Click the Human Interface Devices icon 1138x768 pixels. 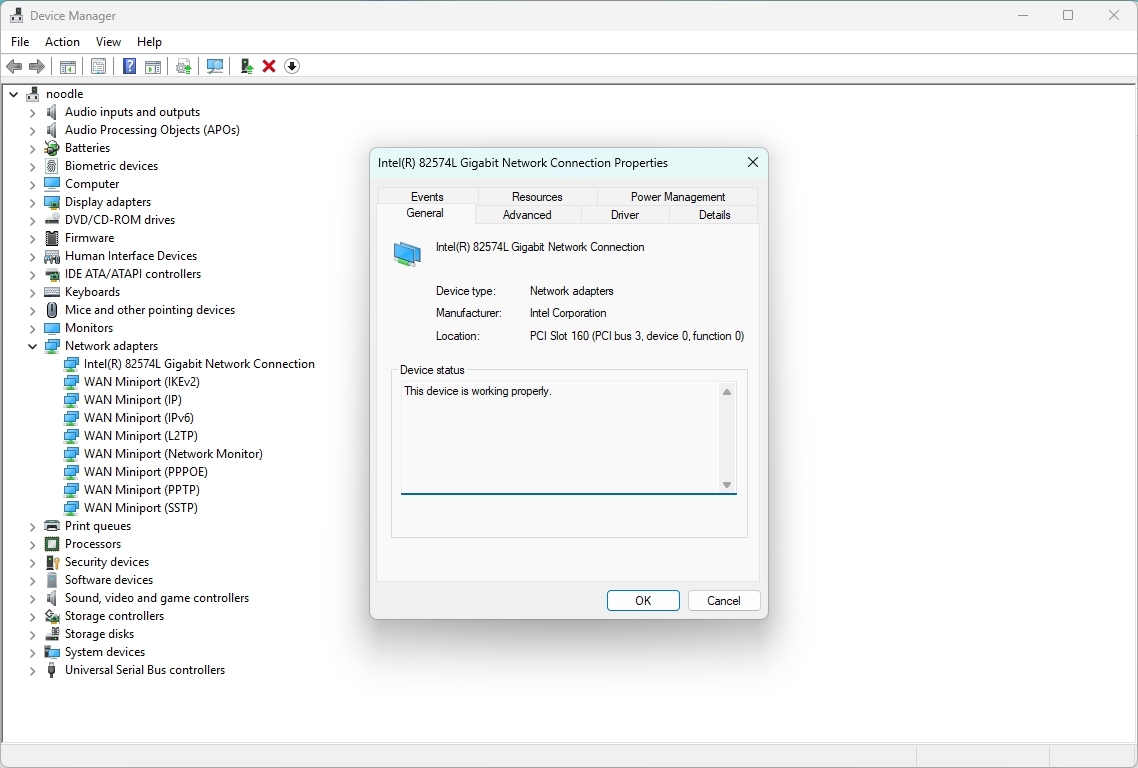pyautogui.click(x=52, y=256)
